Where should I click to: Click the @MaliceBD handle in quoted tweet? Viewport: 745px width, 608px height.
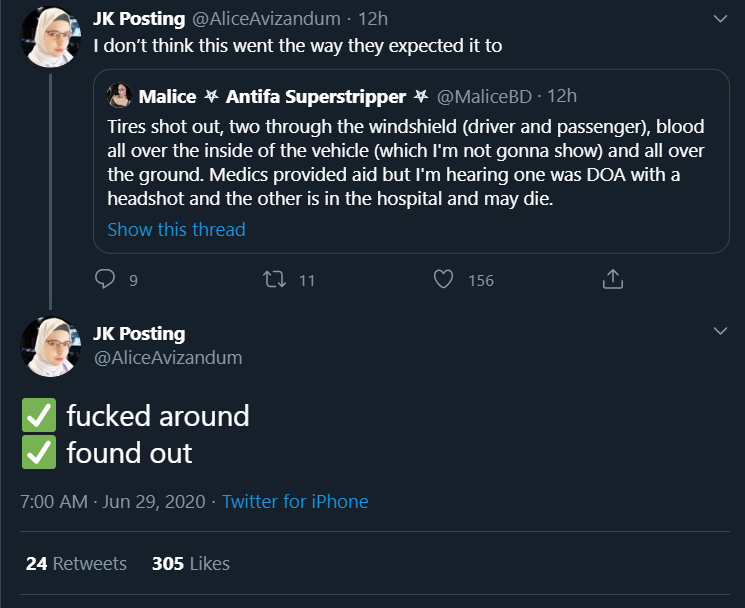(x=484, y=96)
